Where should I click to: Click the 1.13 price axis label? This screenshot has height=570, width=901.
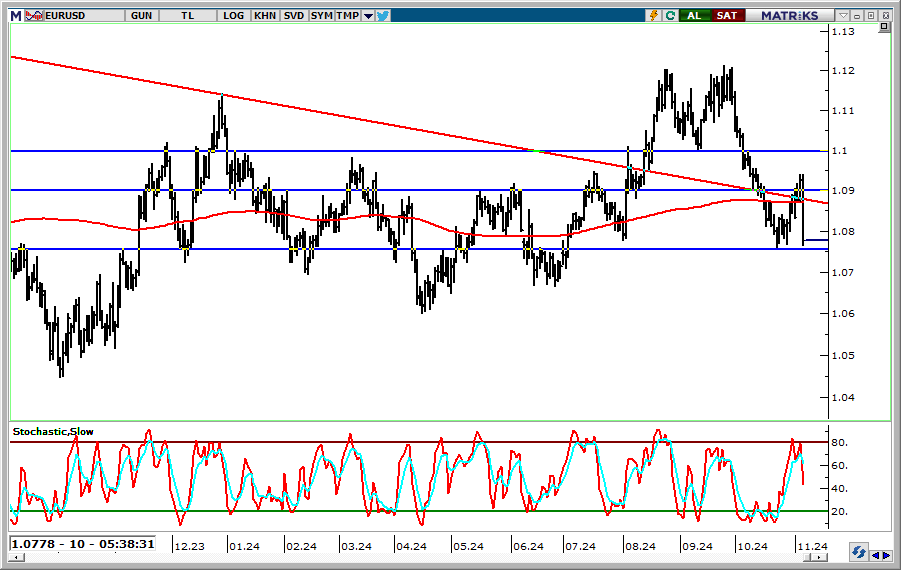pyautogui.click(x=843, y=32)
